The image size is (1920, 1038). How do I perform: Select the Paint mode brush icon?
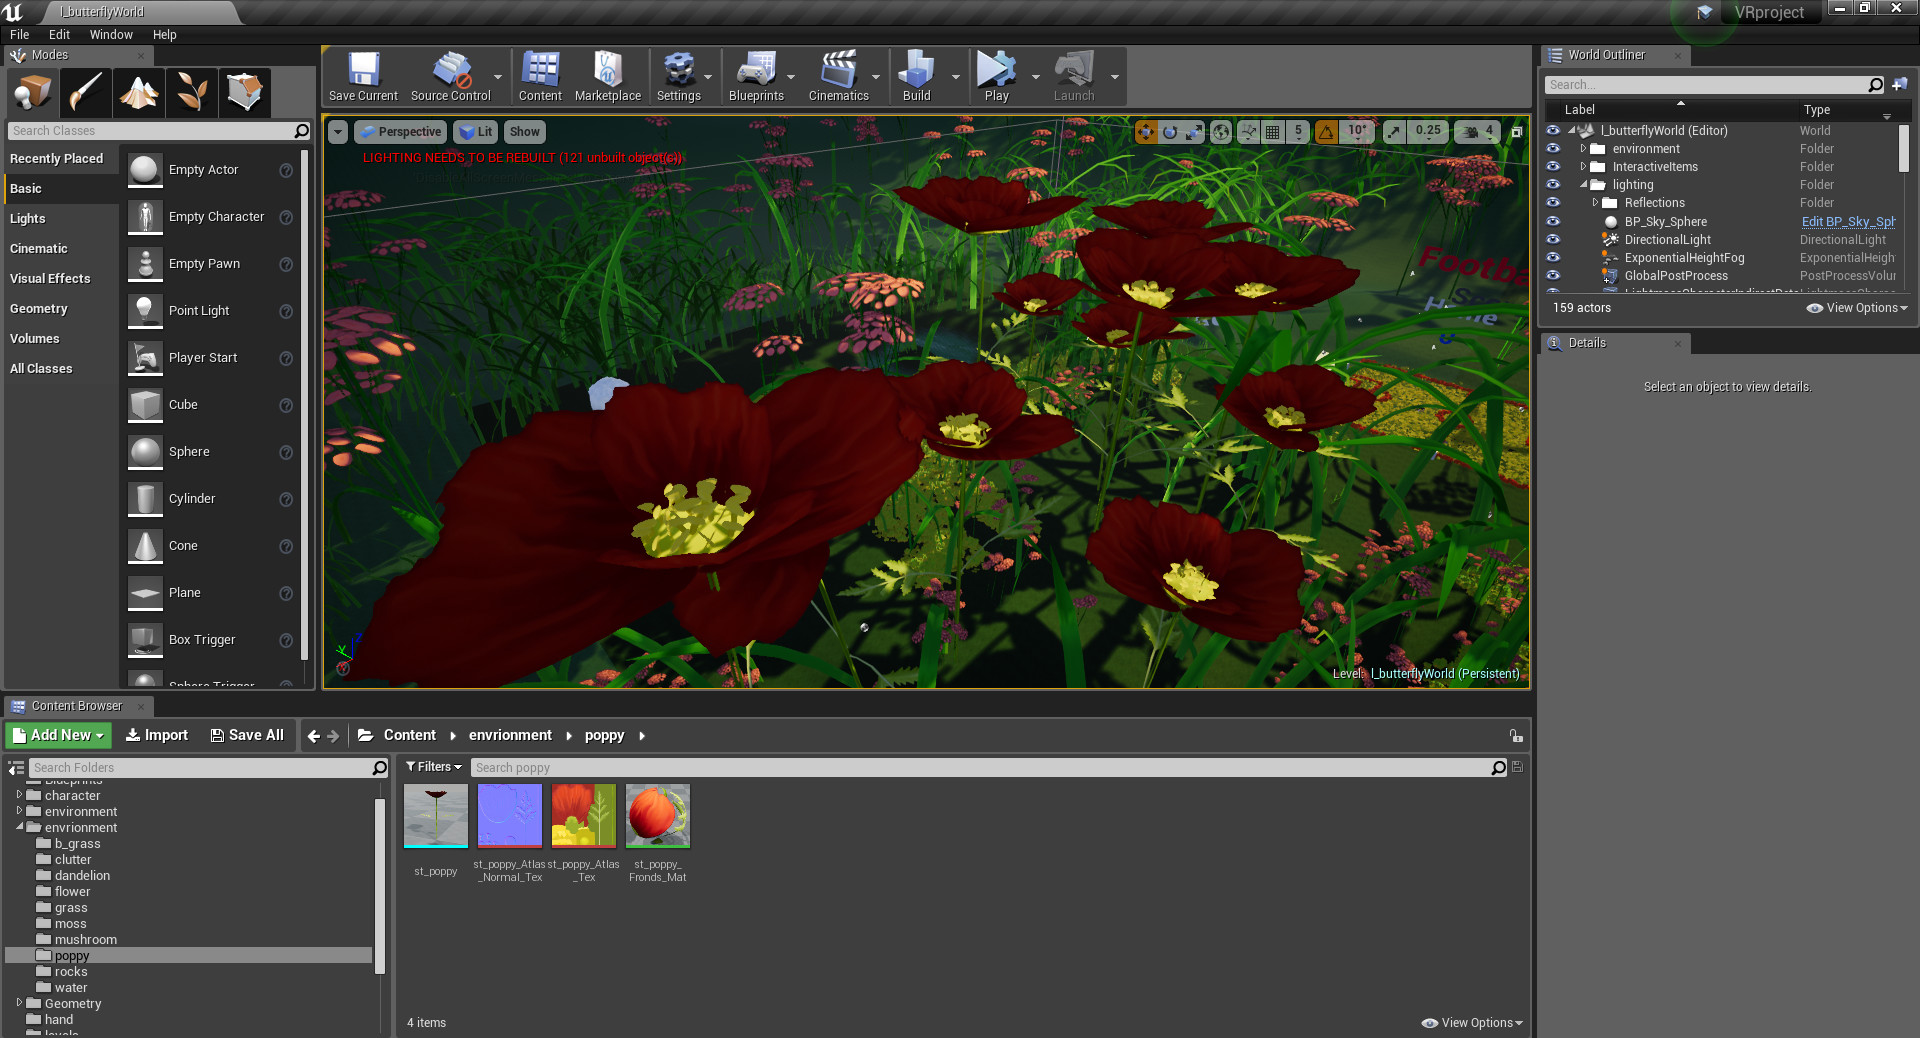(x=86, y=93)
